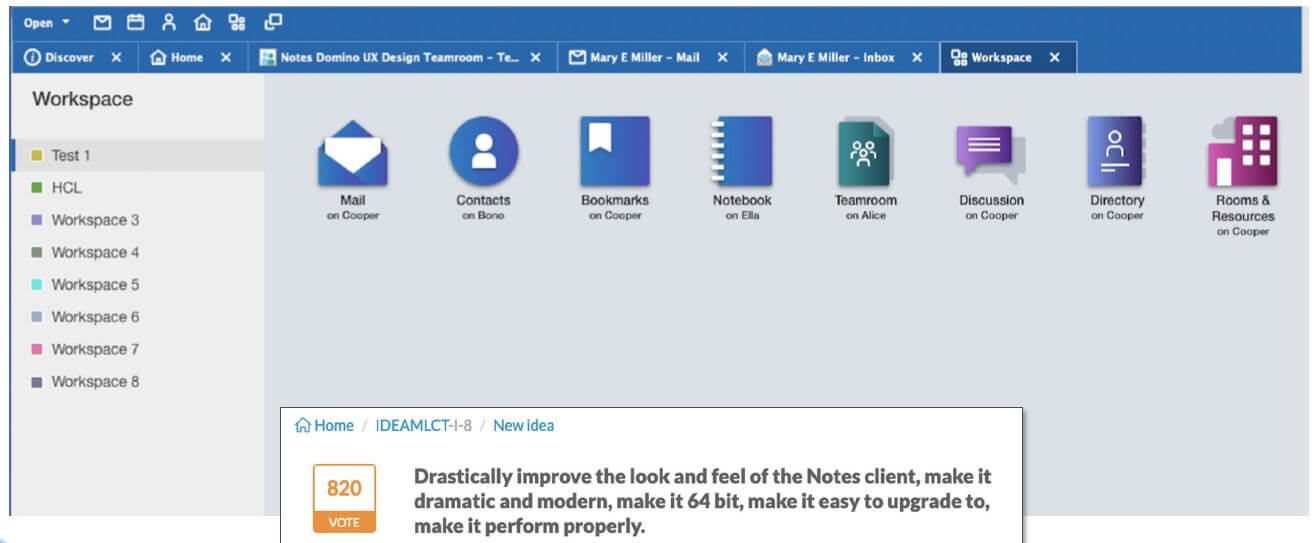Click the overlapping windows toolbar icon

pos(273,22)
